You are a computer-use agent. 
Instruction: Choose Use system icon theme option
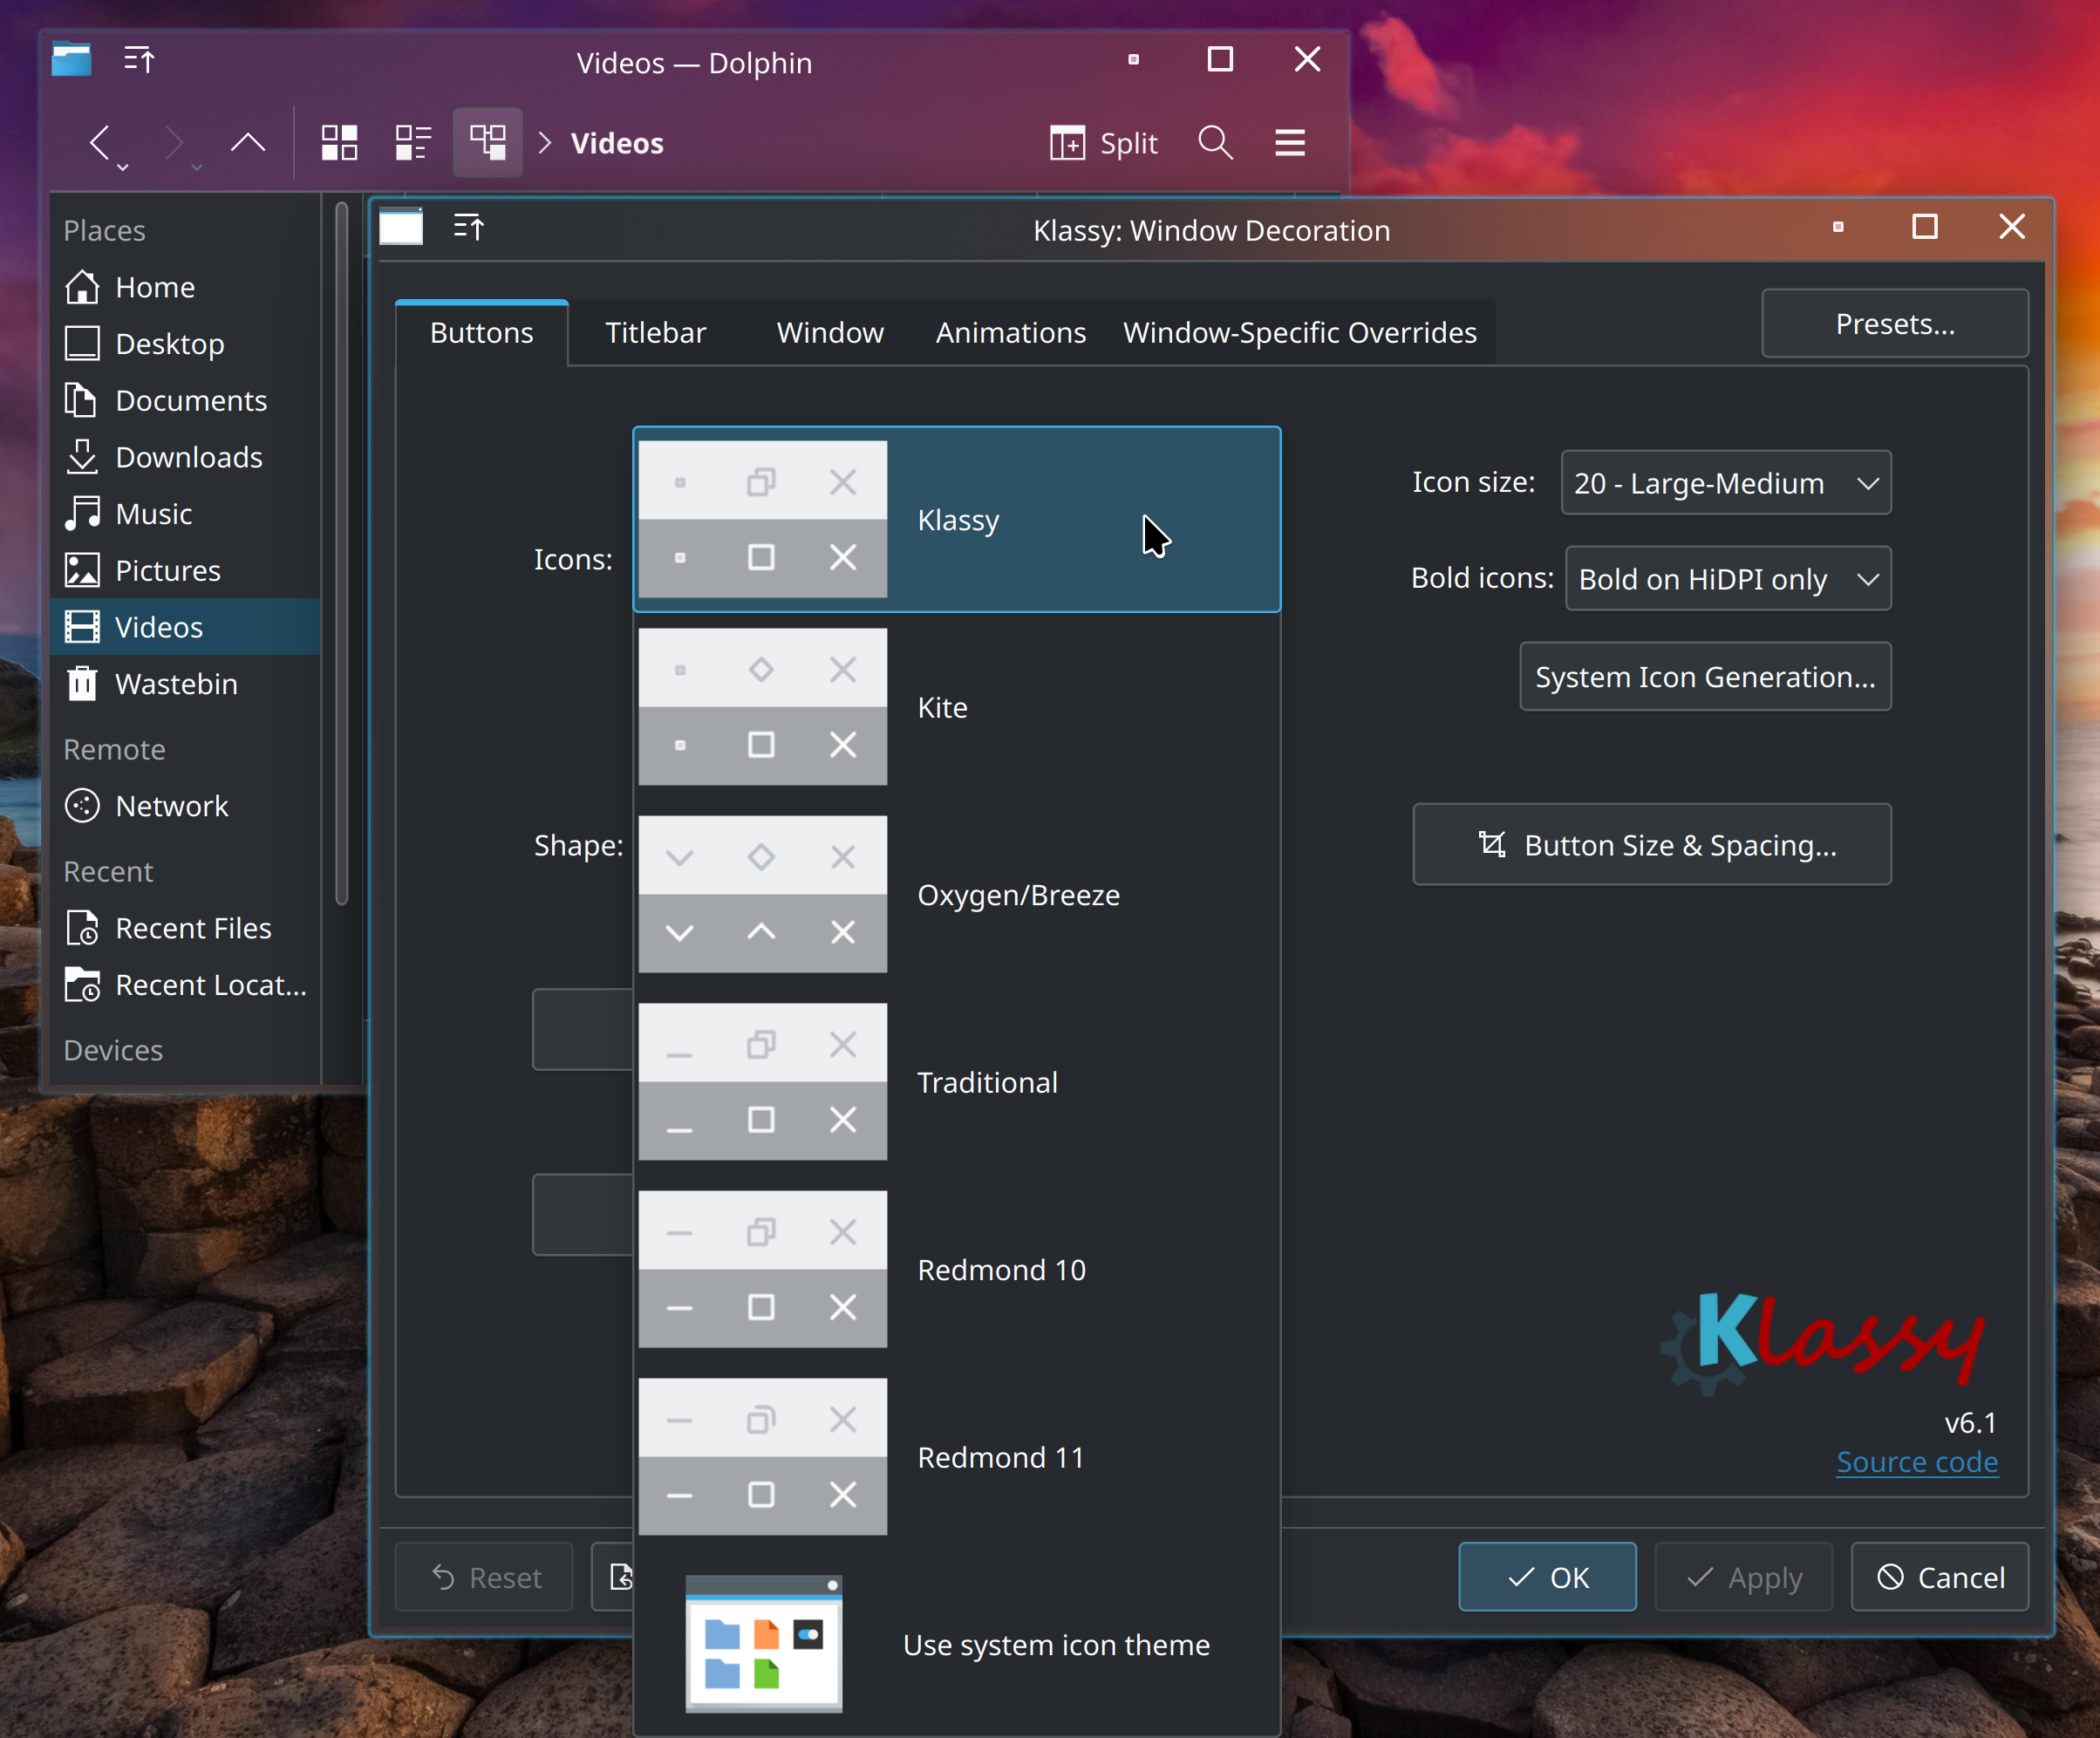957,1645
